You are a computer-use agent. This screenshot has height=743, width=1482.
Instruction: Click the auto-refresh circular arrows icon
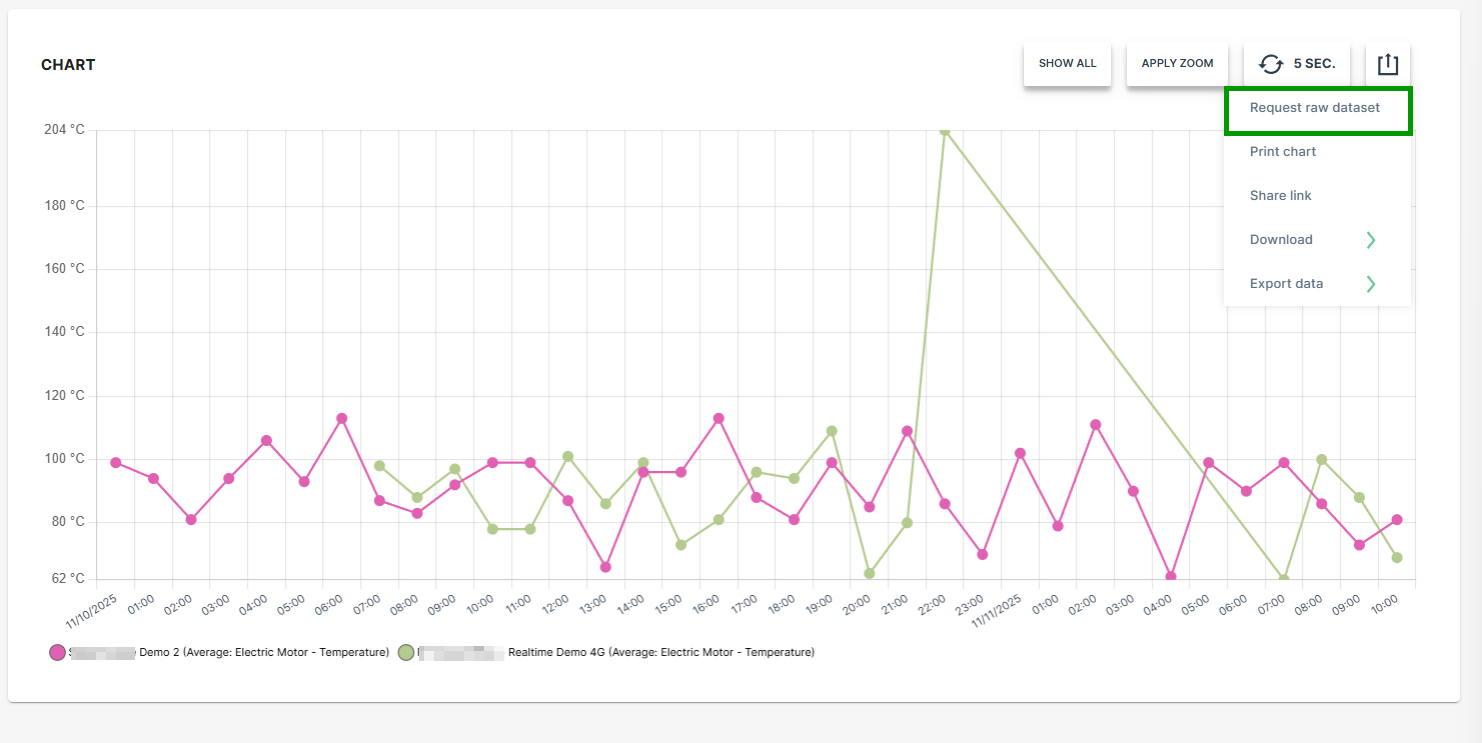(1270, 64)
